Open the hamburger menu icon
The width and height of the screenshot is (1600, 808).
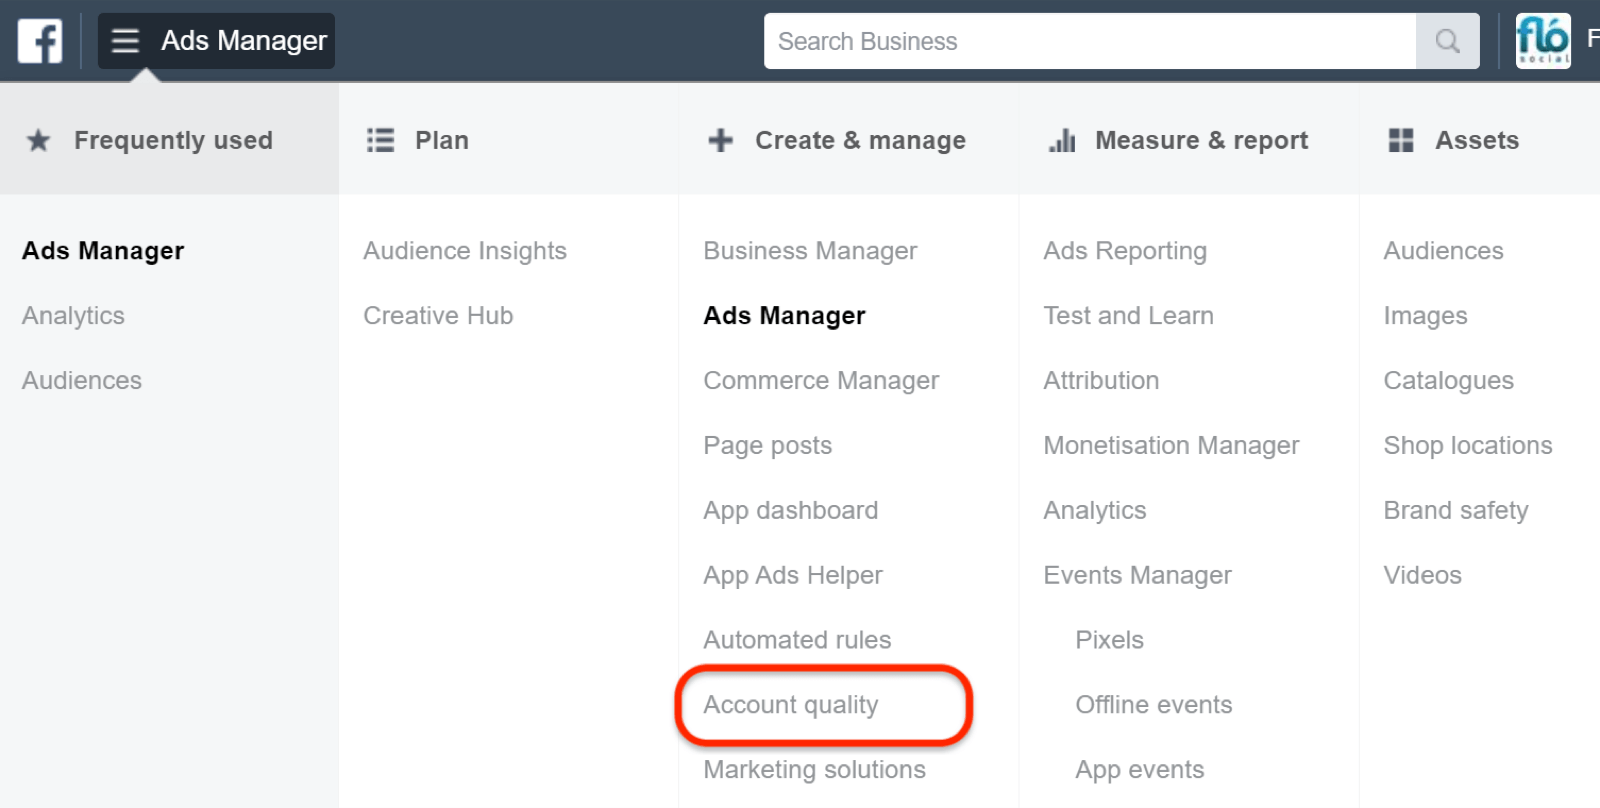pos(125,41)
